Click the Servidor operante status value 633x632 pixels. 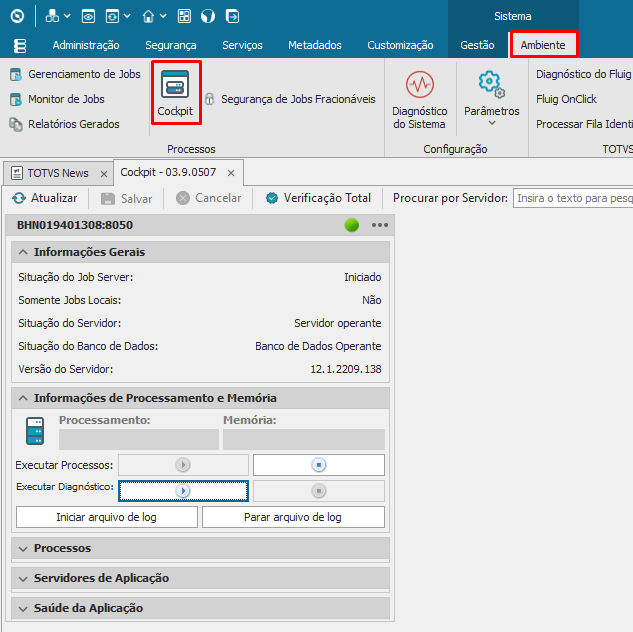[x=337, y=323]
